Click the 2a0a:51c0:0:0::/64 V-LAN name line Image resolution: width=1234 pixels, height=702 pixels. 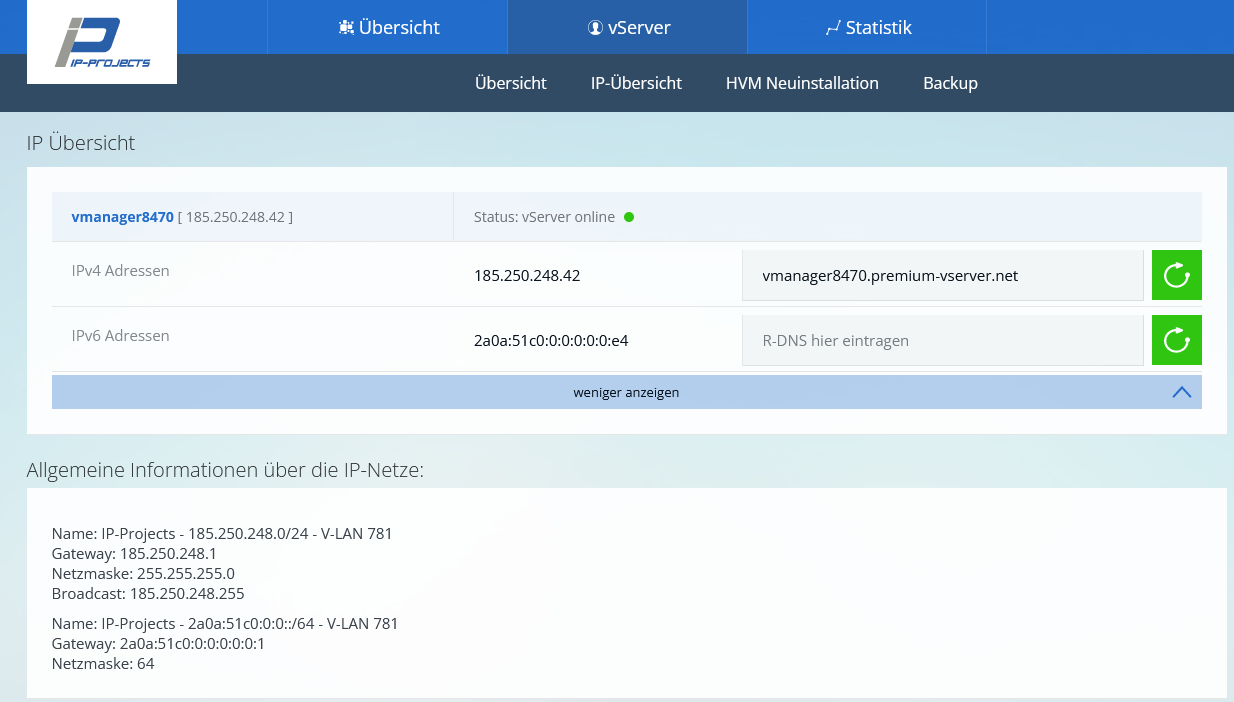[x=225, y=623]
